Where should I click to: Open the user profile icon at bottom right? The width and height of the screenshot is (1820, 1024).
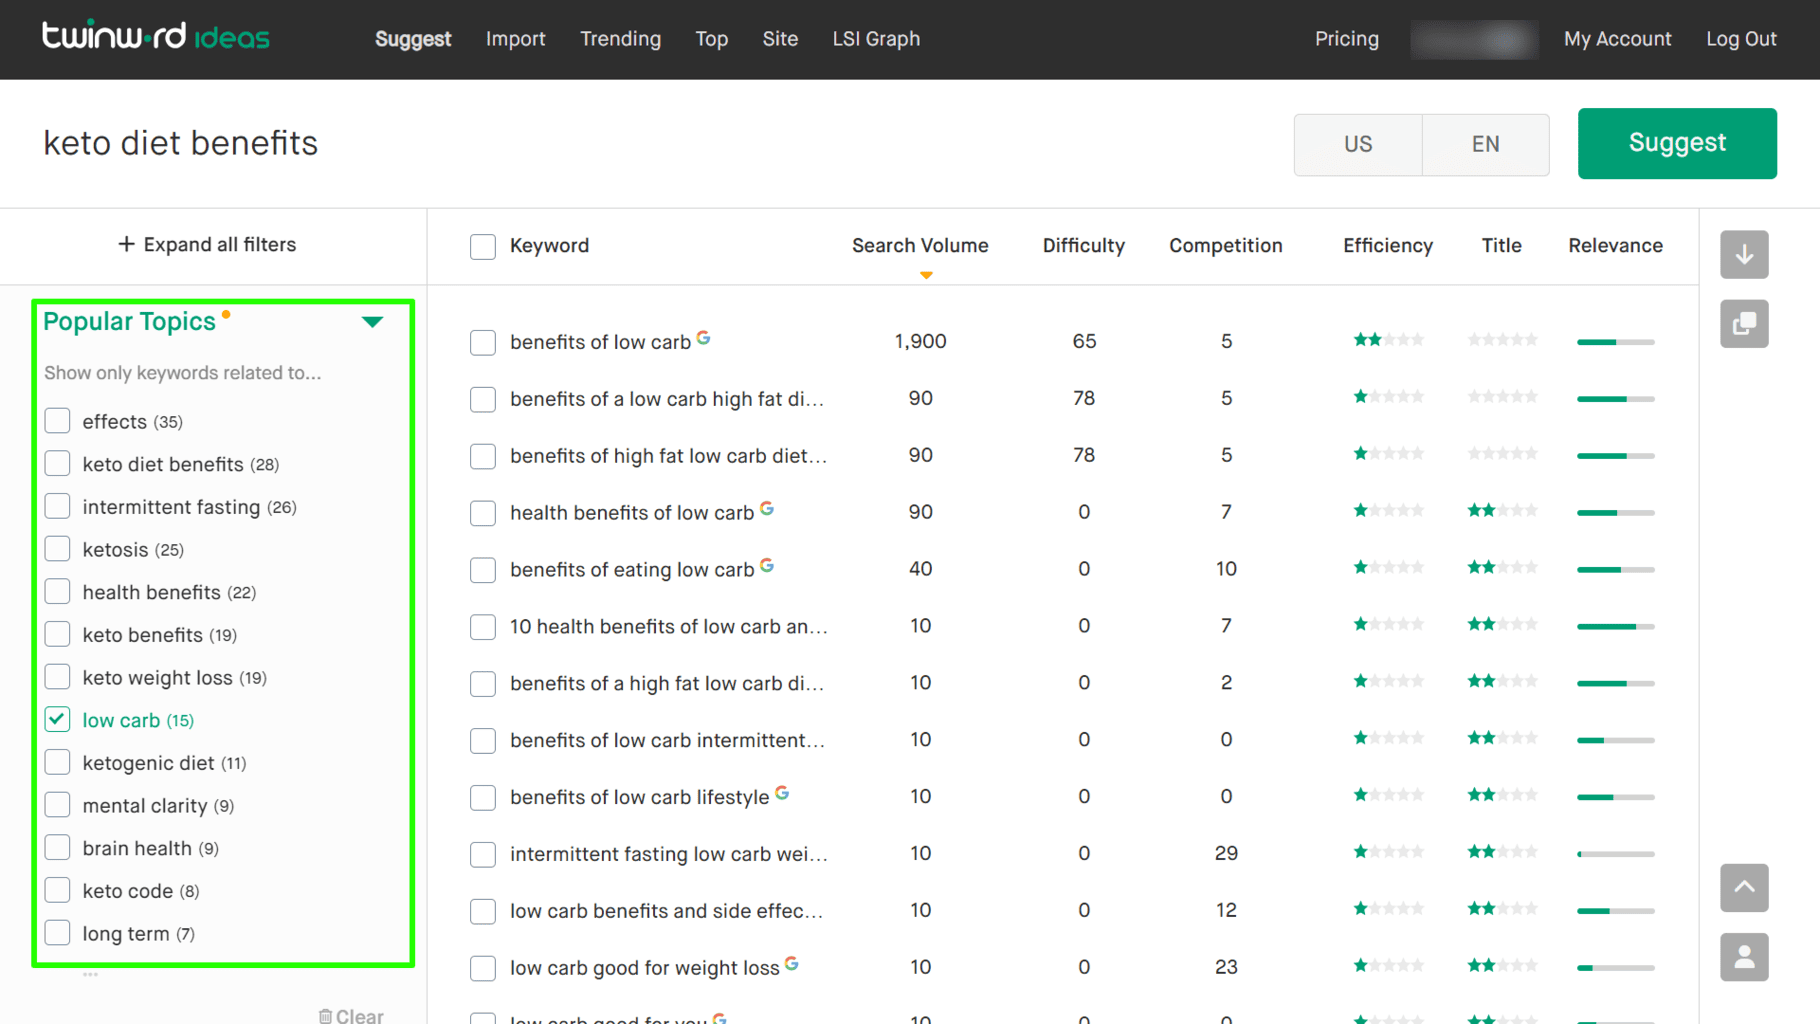click(1744, 957)
